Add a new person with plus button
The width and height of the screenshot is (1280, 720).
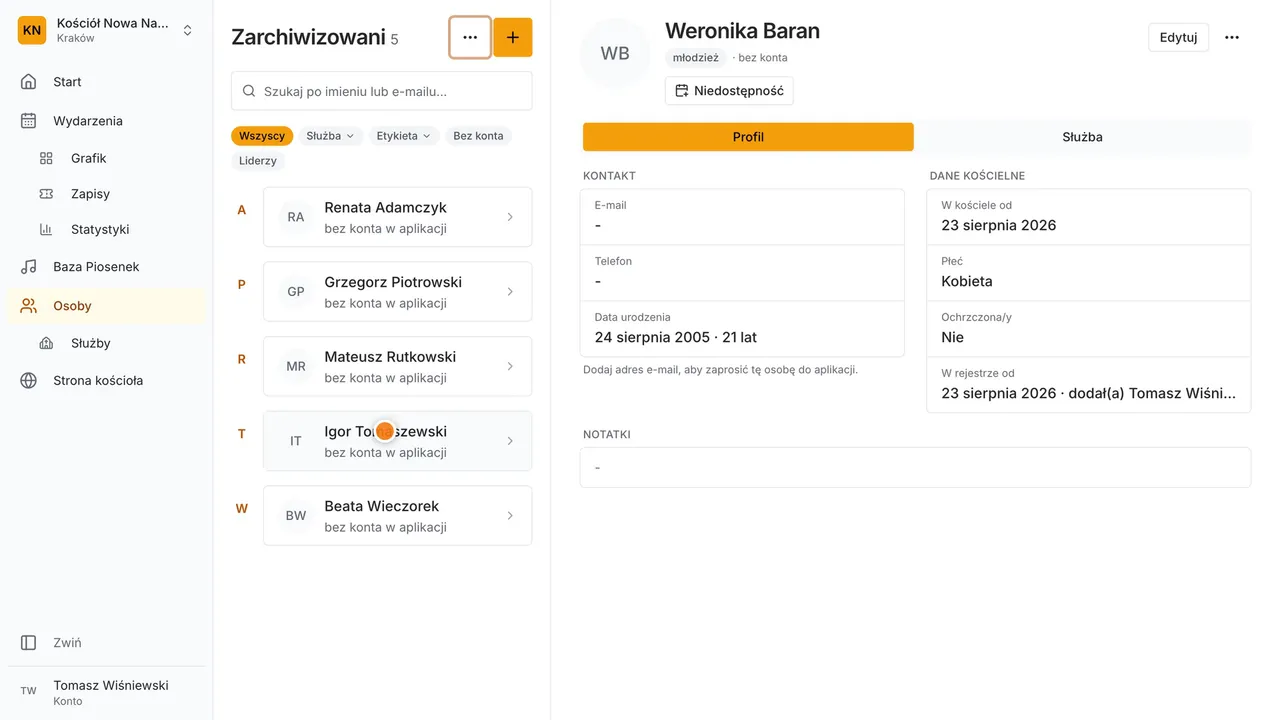(513, 37)
